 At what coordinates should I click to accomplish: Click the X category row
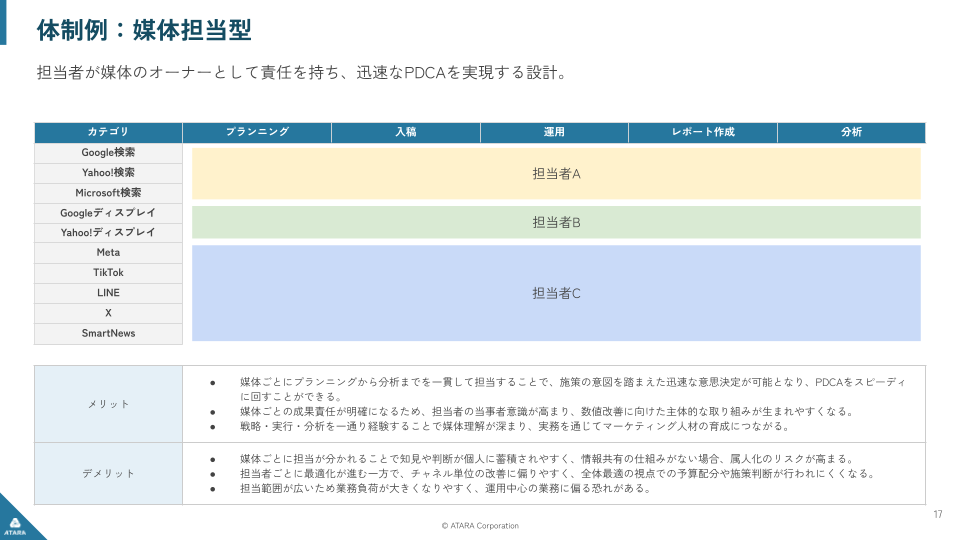(108, 313)
